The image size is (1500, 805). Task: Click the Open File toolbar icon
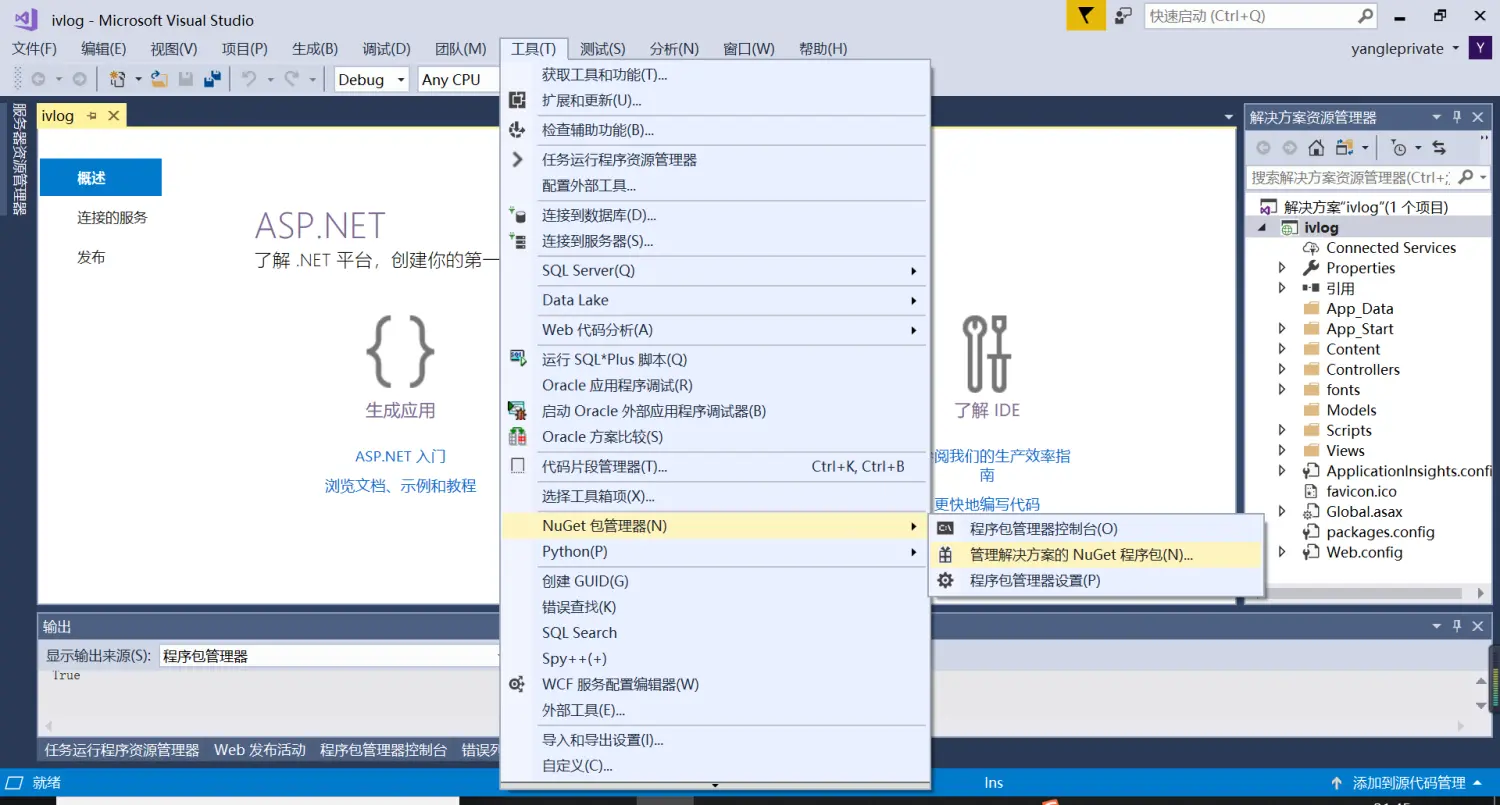(160, 79)
